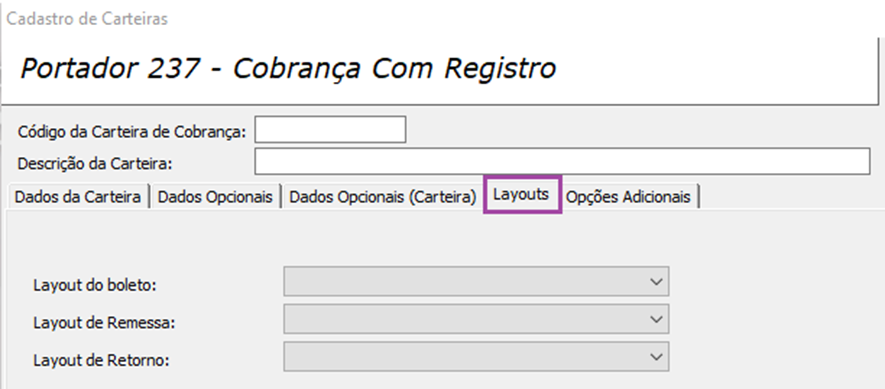Click the Código da Carteira de Cobrança field
Viewport: 885px width, 389px height.
click(x=330, y=129)
